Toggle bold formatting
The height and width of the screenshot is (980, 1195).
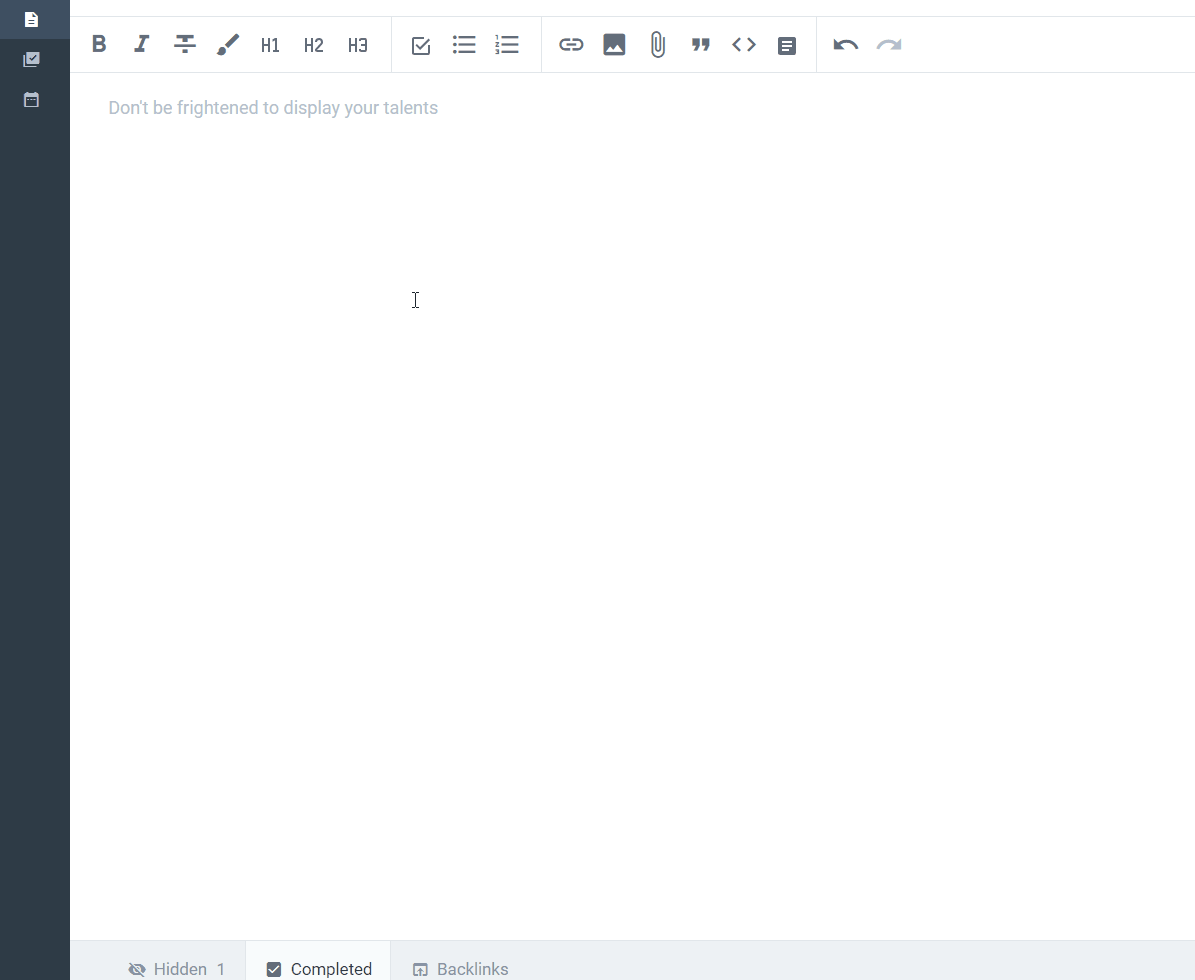point(99,44)
